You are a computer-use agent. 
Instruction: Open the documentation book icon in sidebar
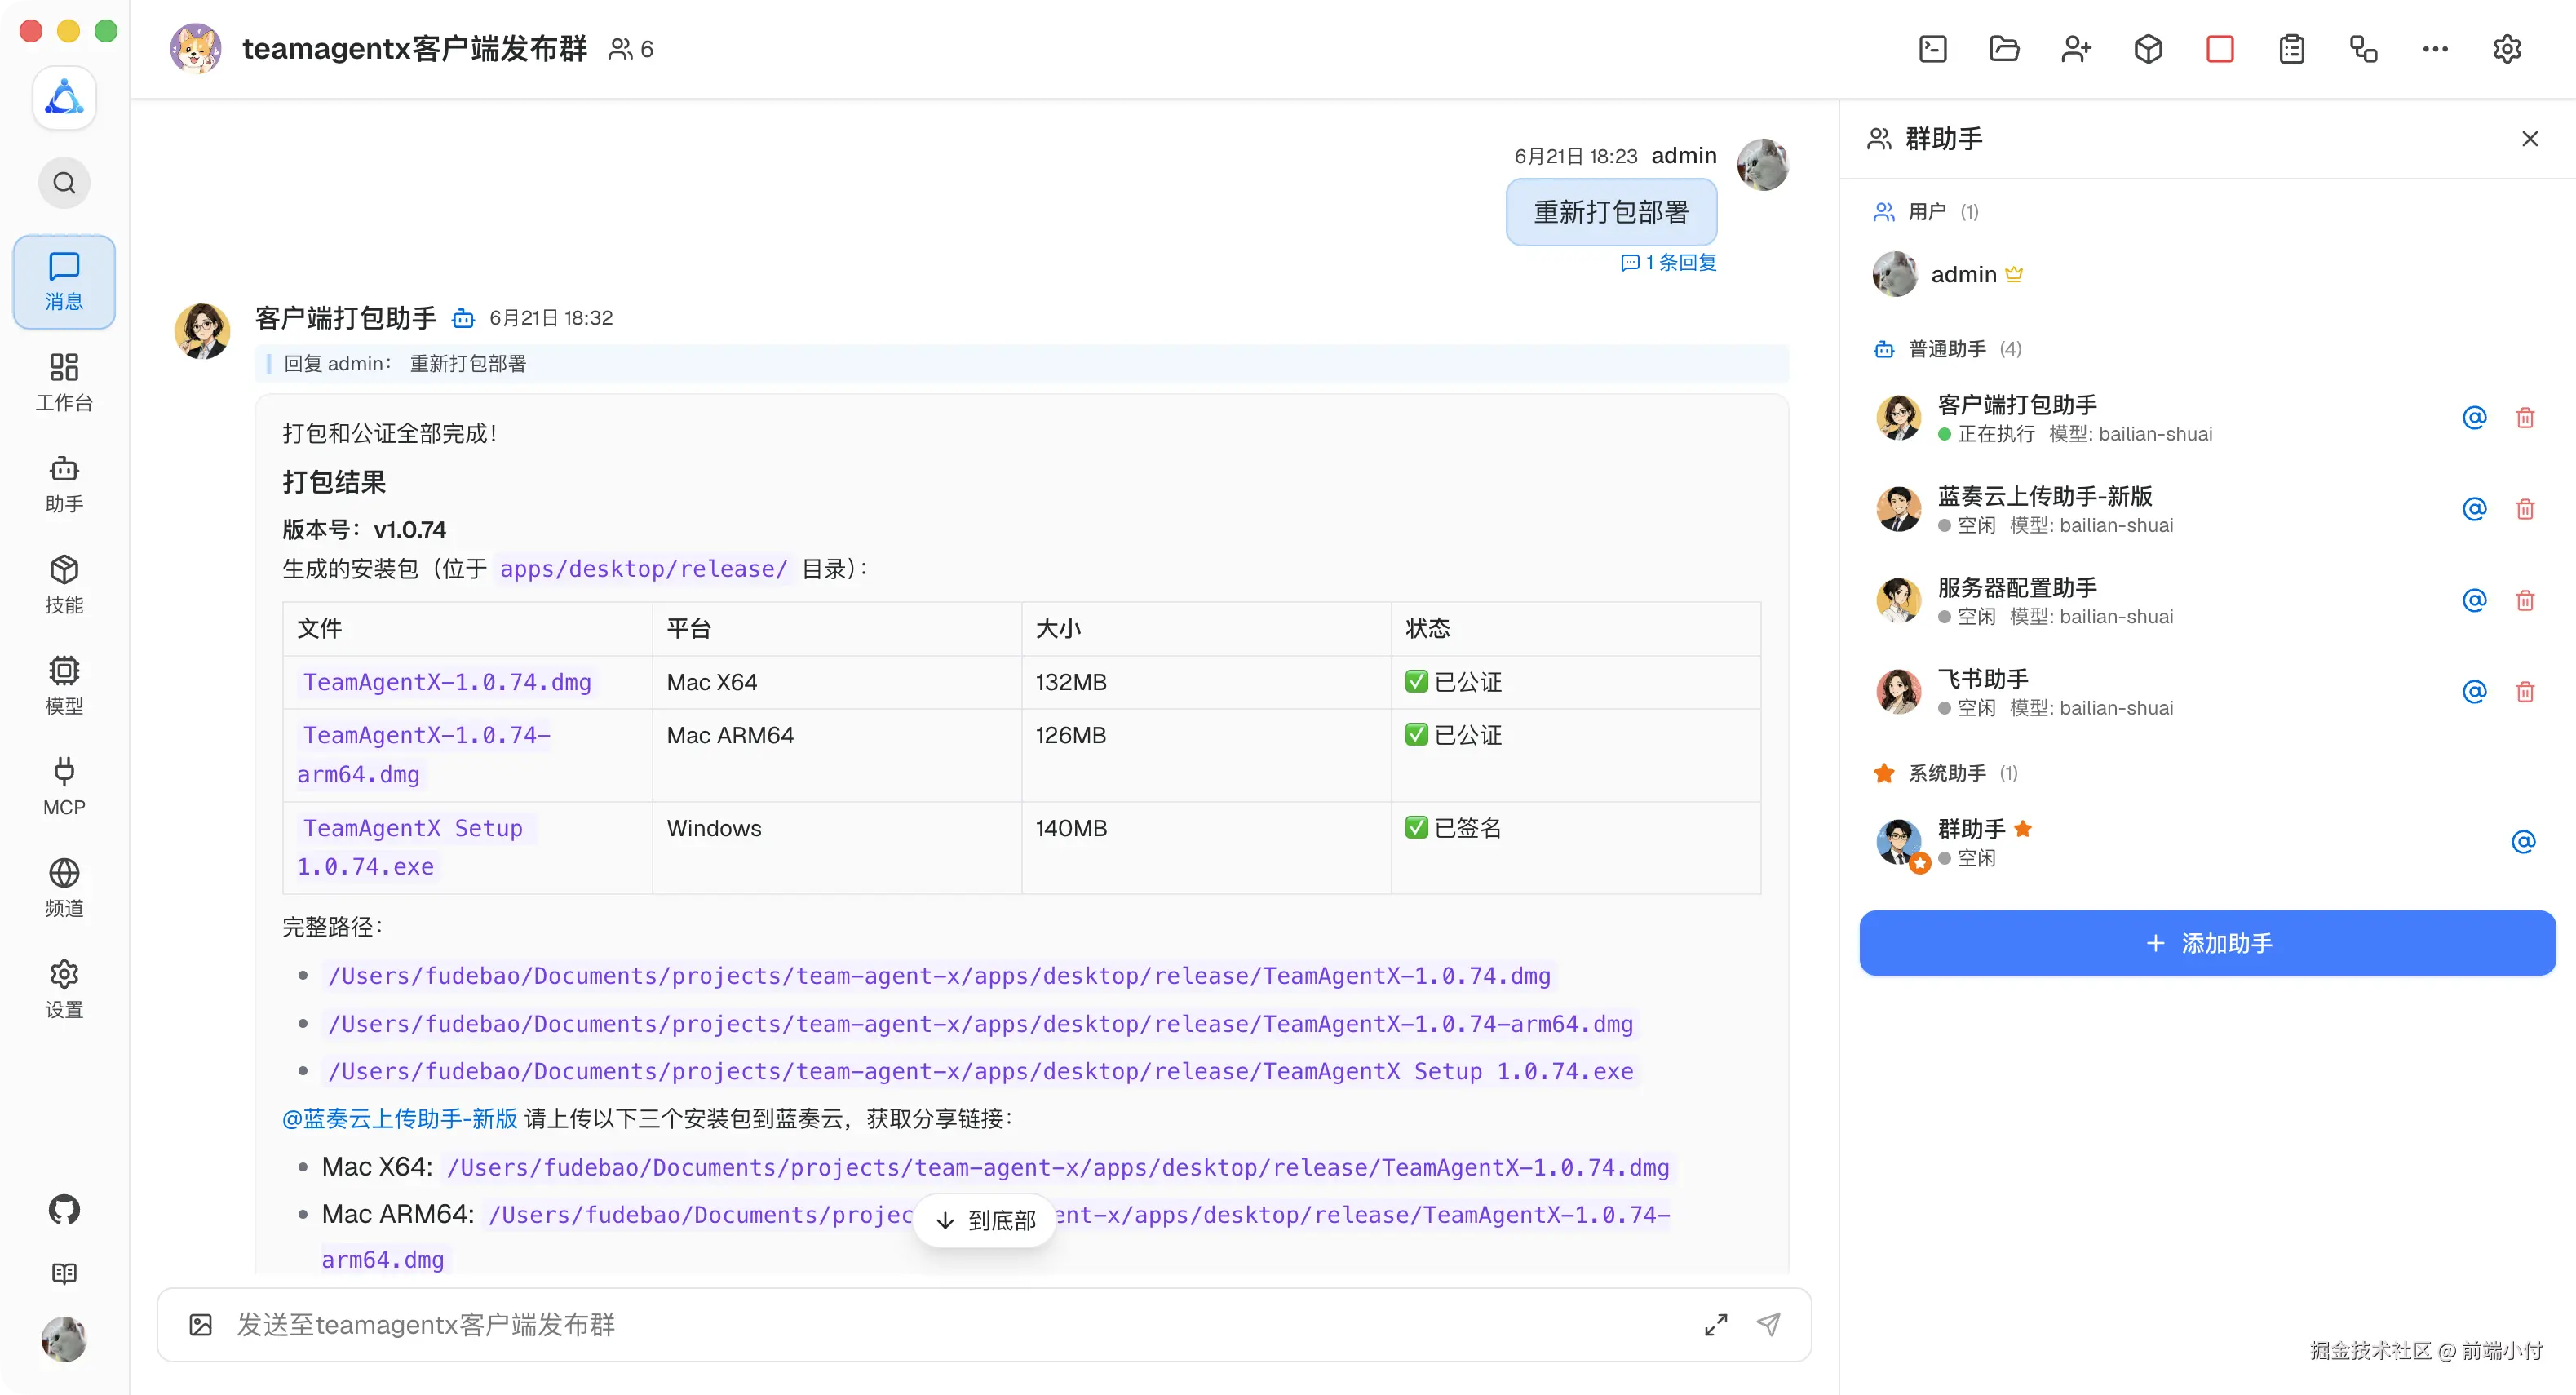64,1273
